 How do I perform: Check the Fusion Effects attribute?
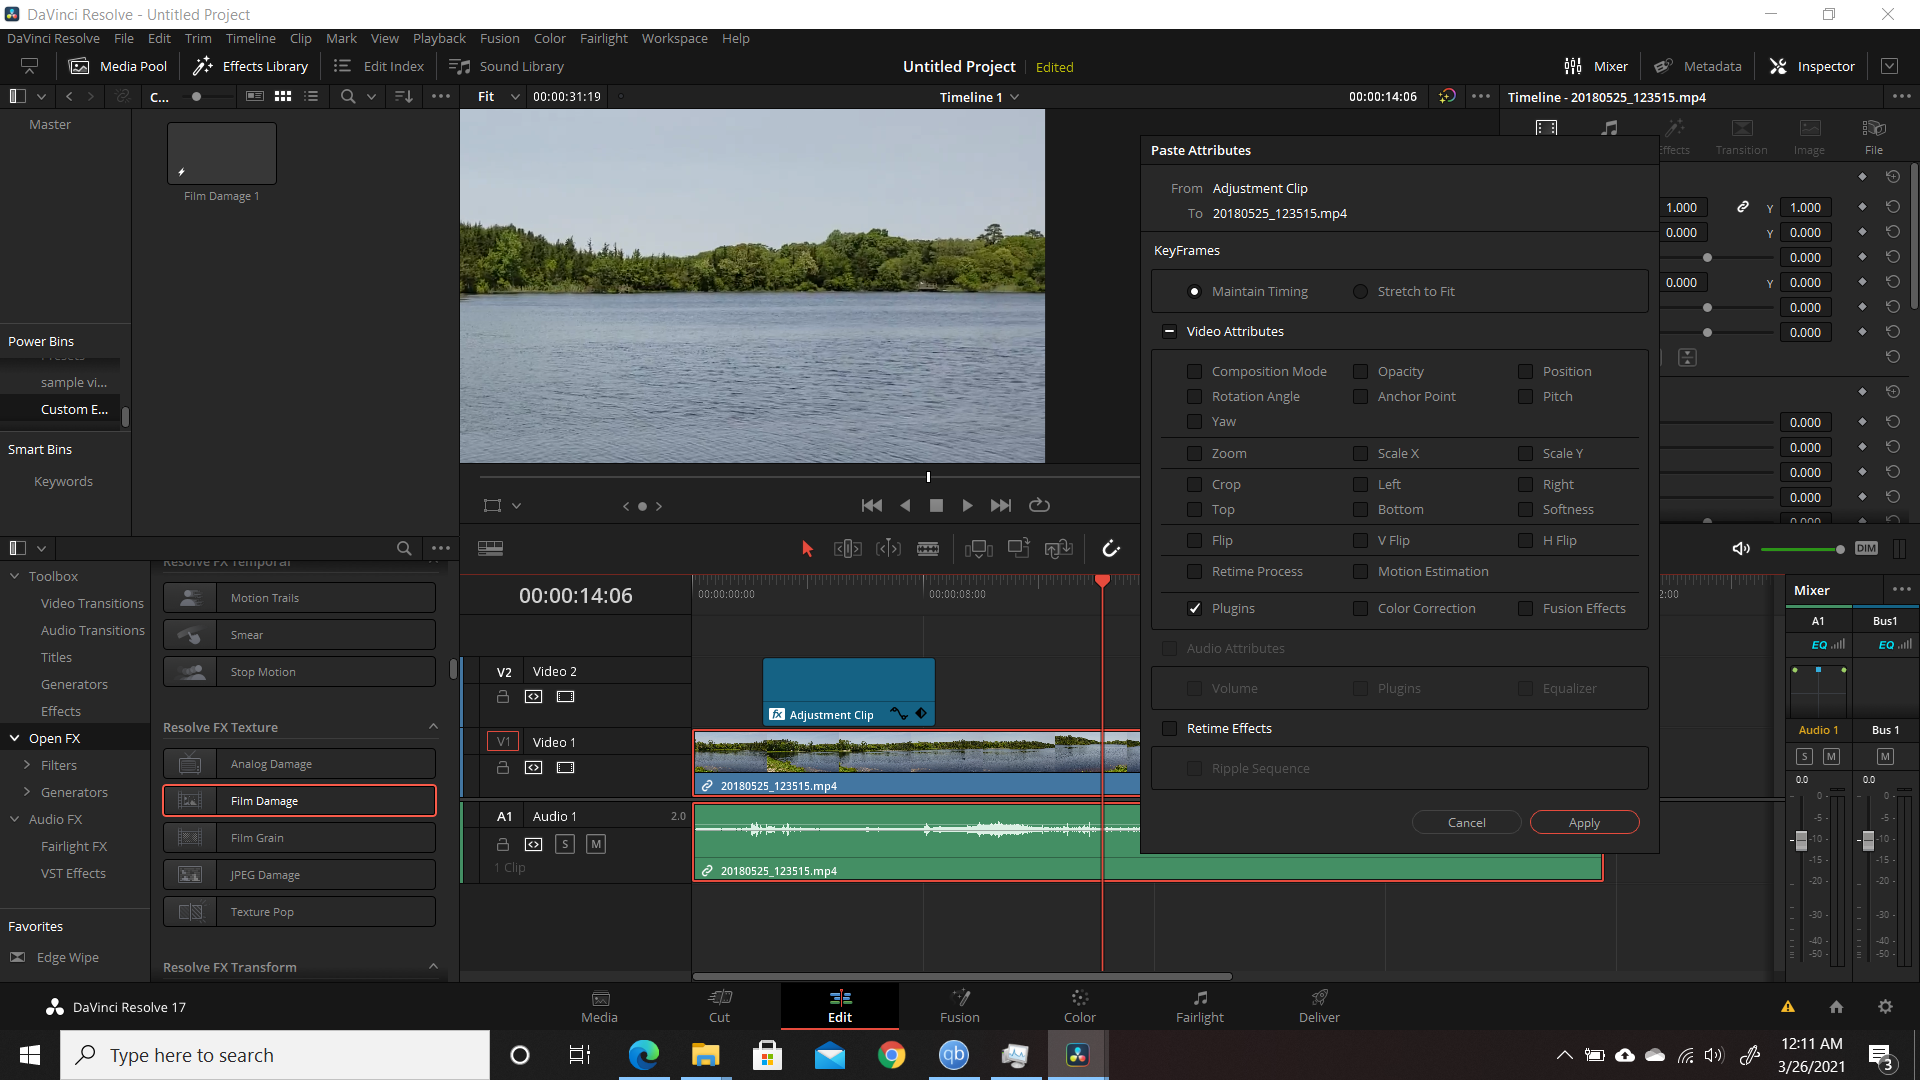point(1525,609)
